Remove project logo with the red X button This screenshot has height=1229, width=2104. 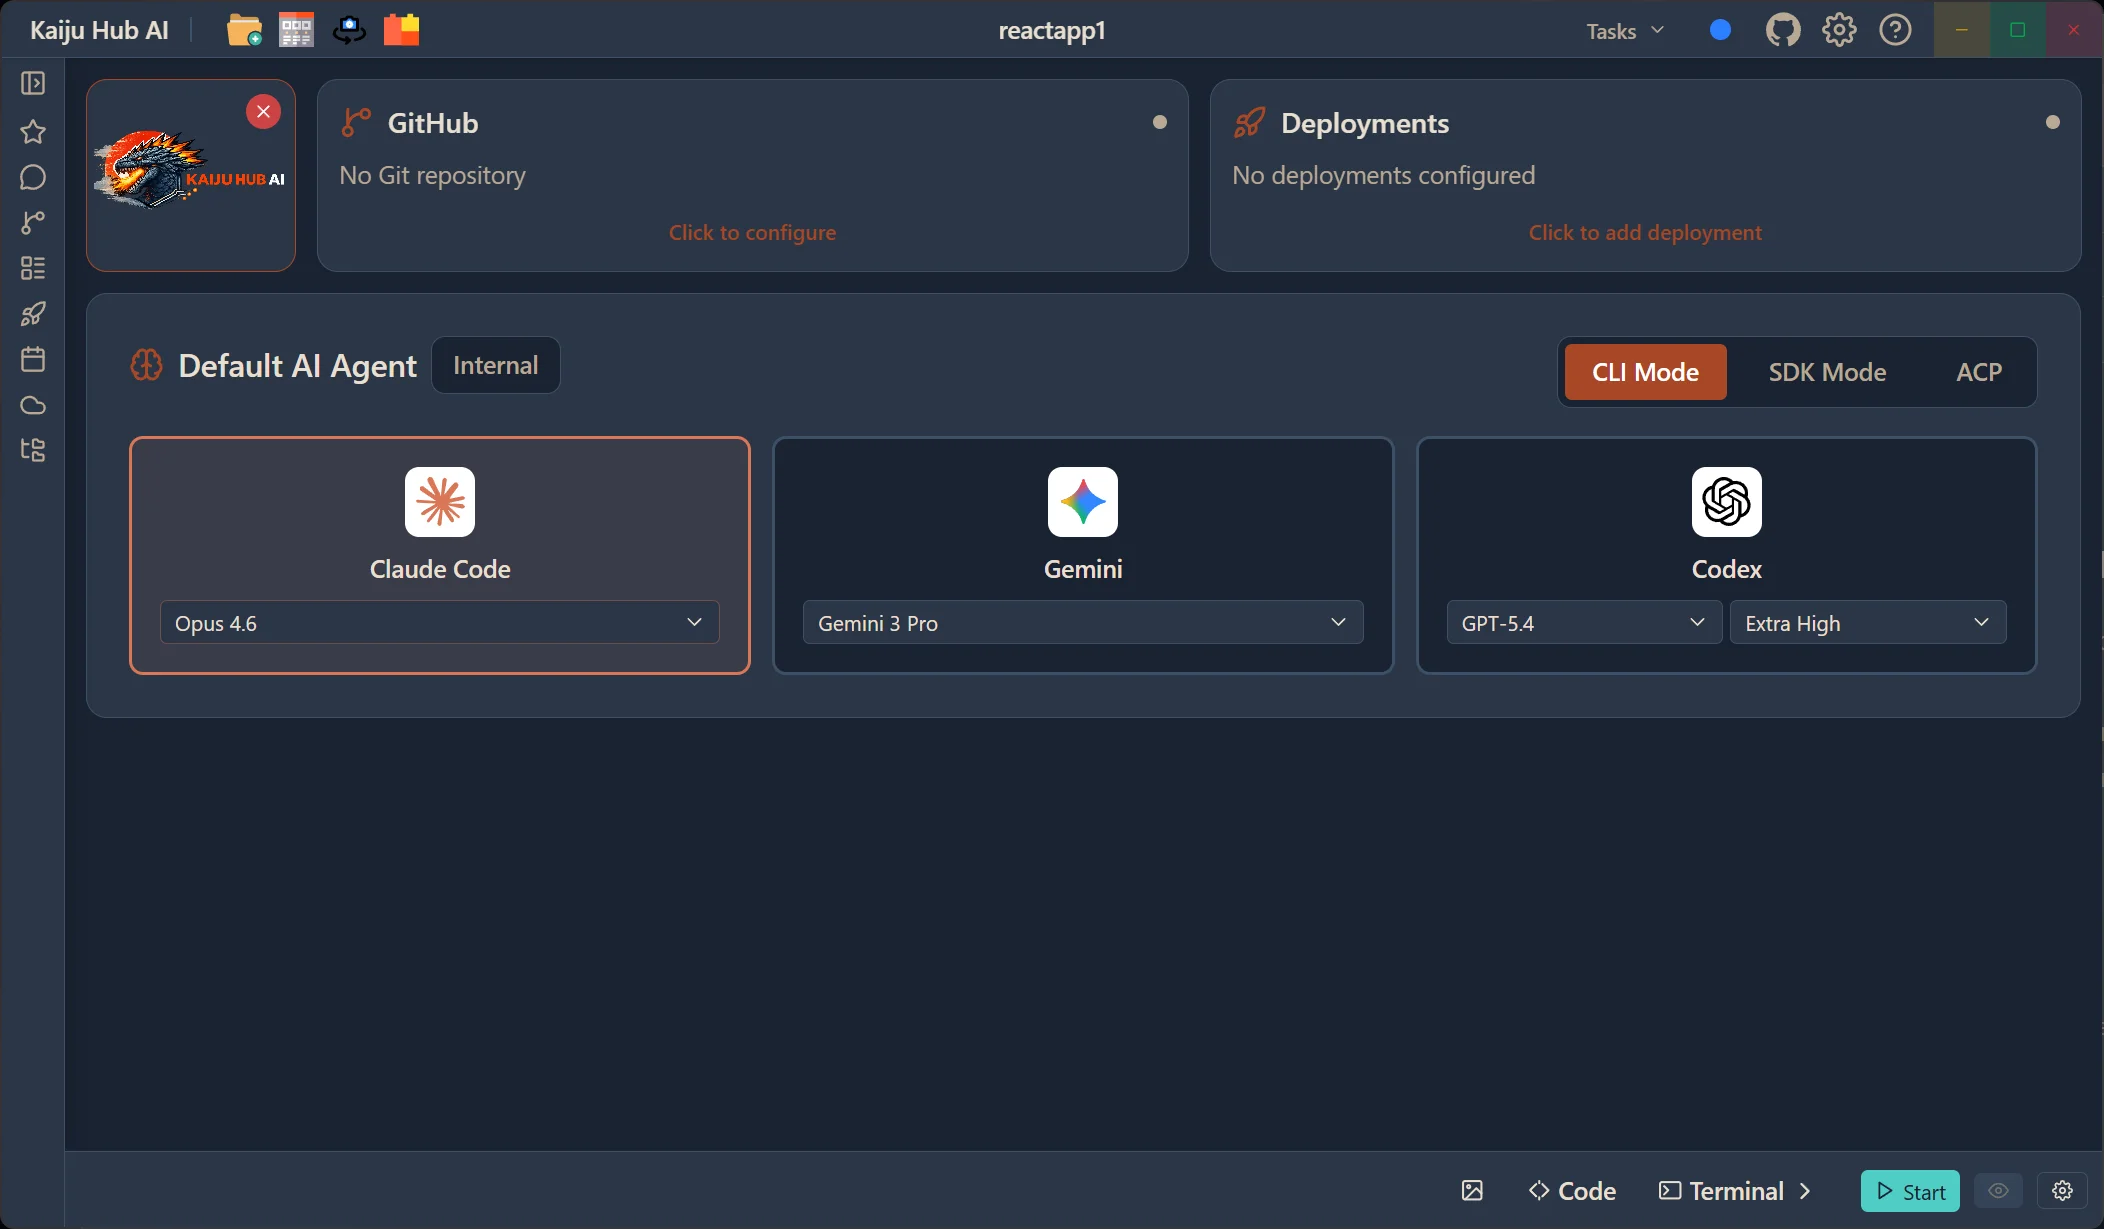coord(263,111)
